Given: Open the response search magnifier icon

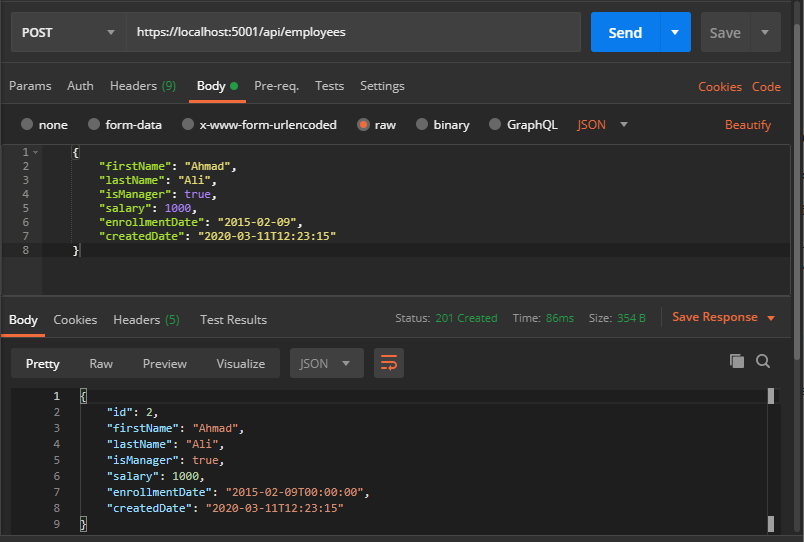Looking at the screenshot, I should (763, 361).
